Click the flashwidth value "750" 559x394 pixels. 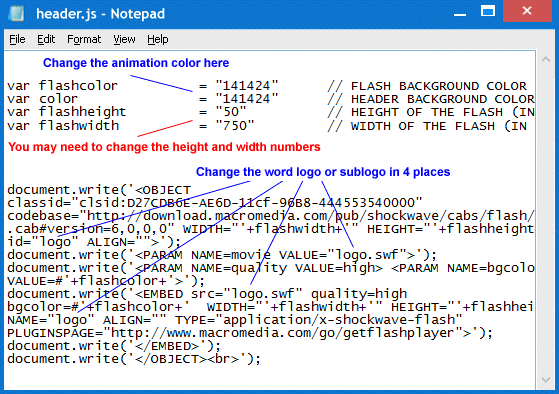pos(235,126)
